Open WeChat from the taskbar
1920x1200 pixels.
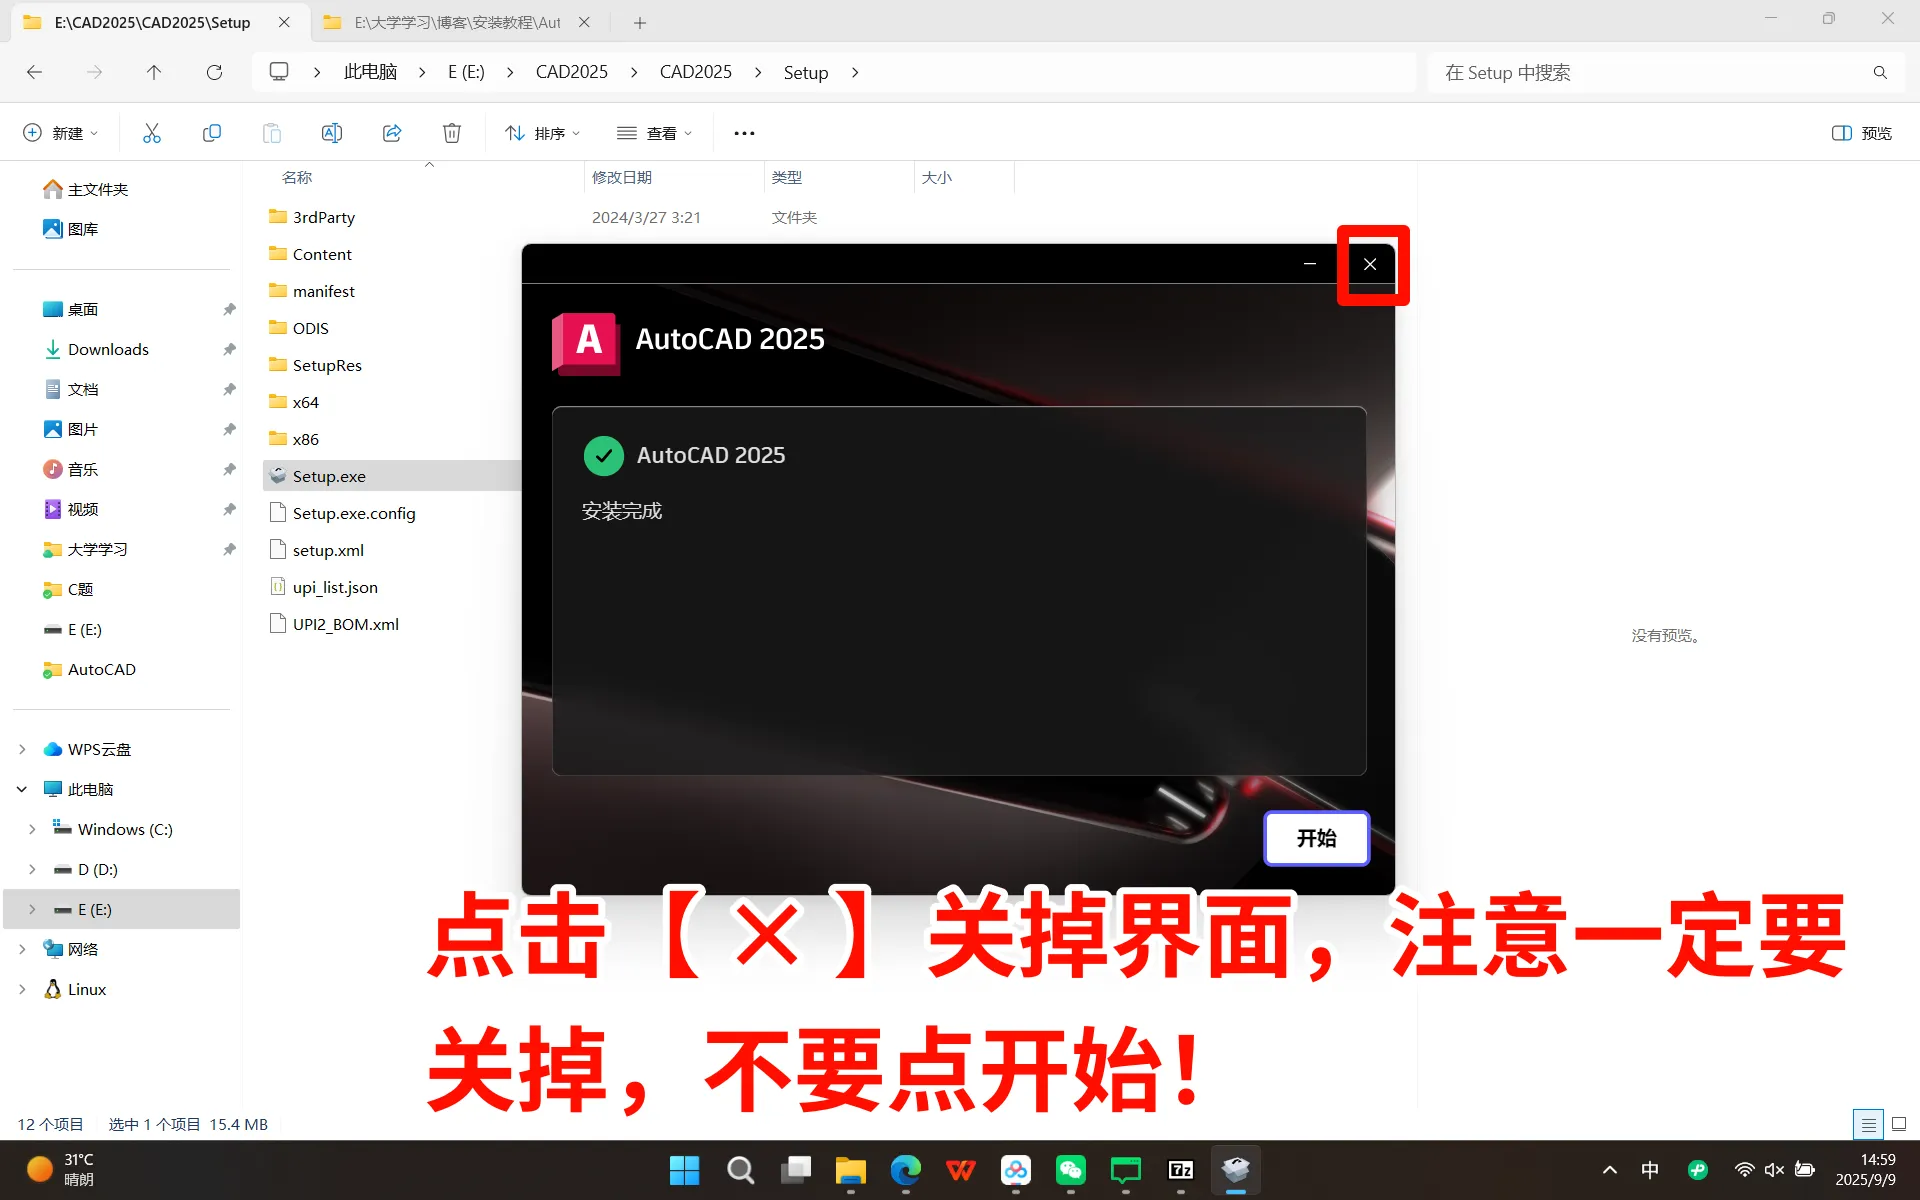(1070, 1170)
